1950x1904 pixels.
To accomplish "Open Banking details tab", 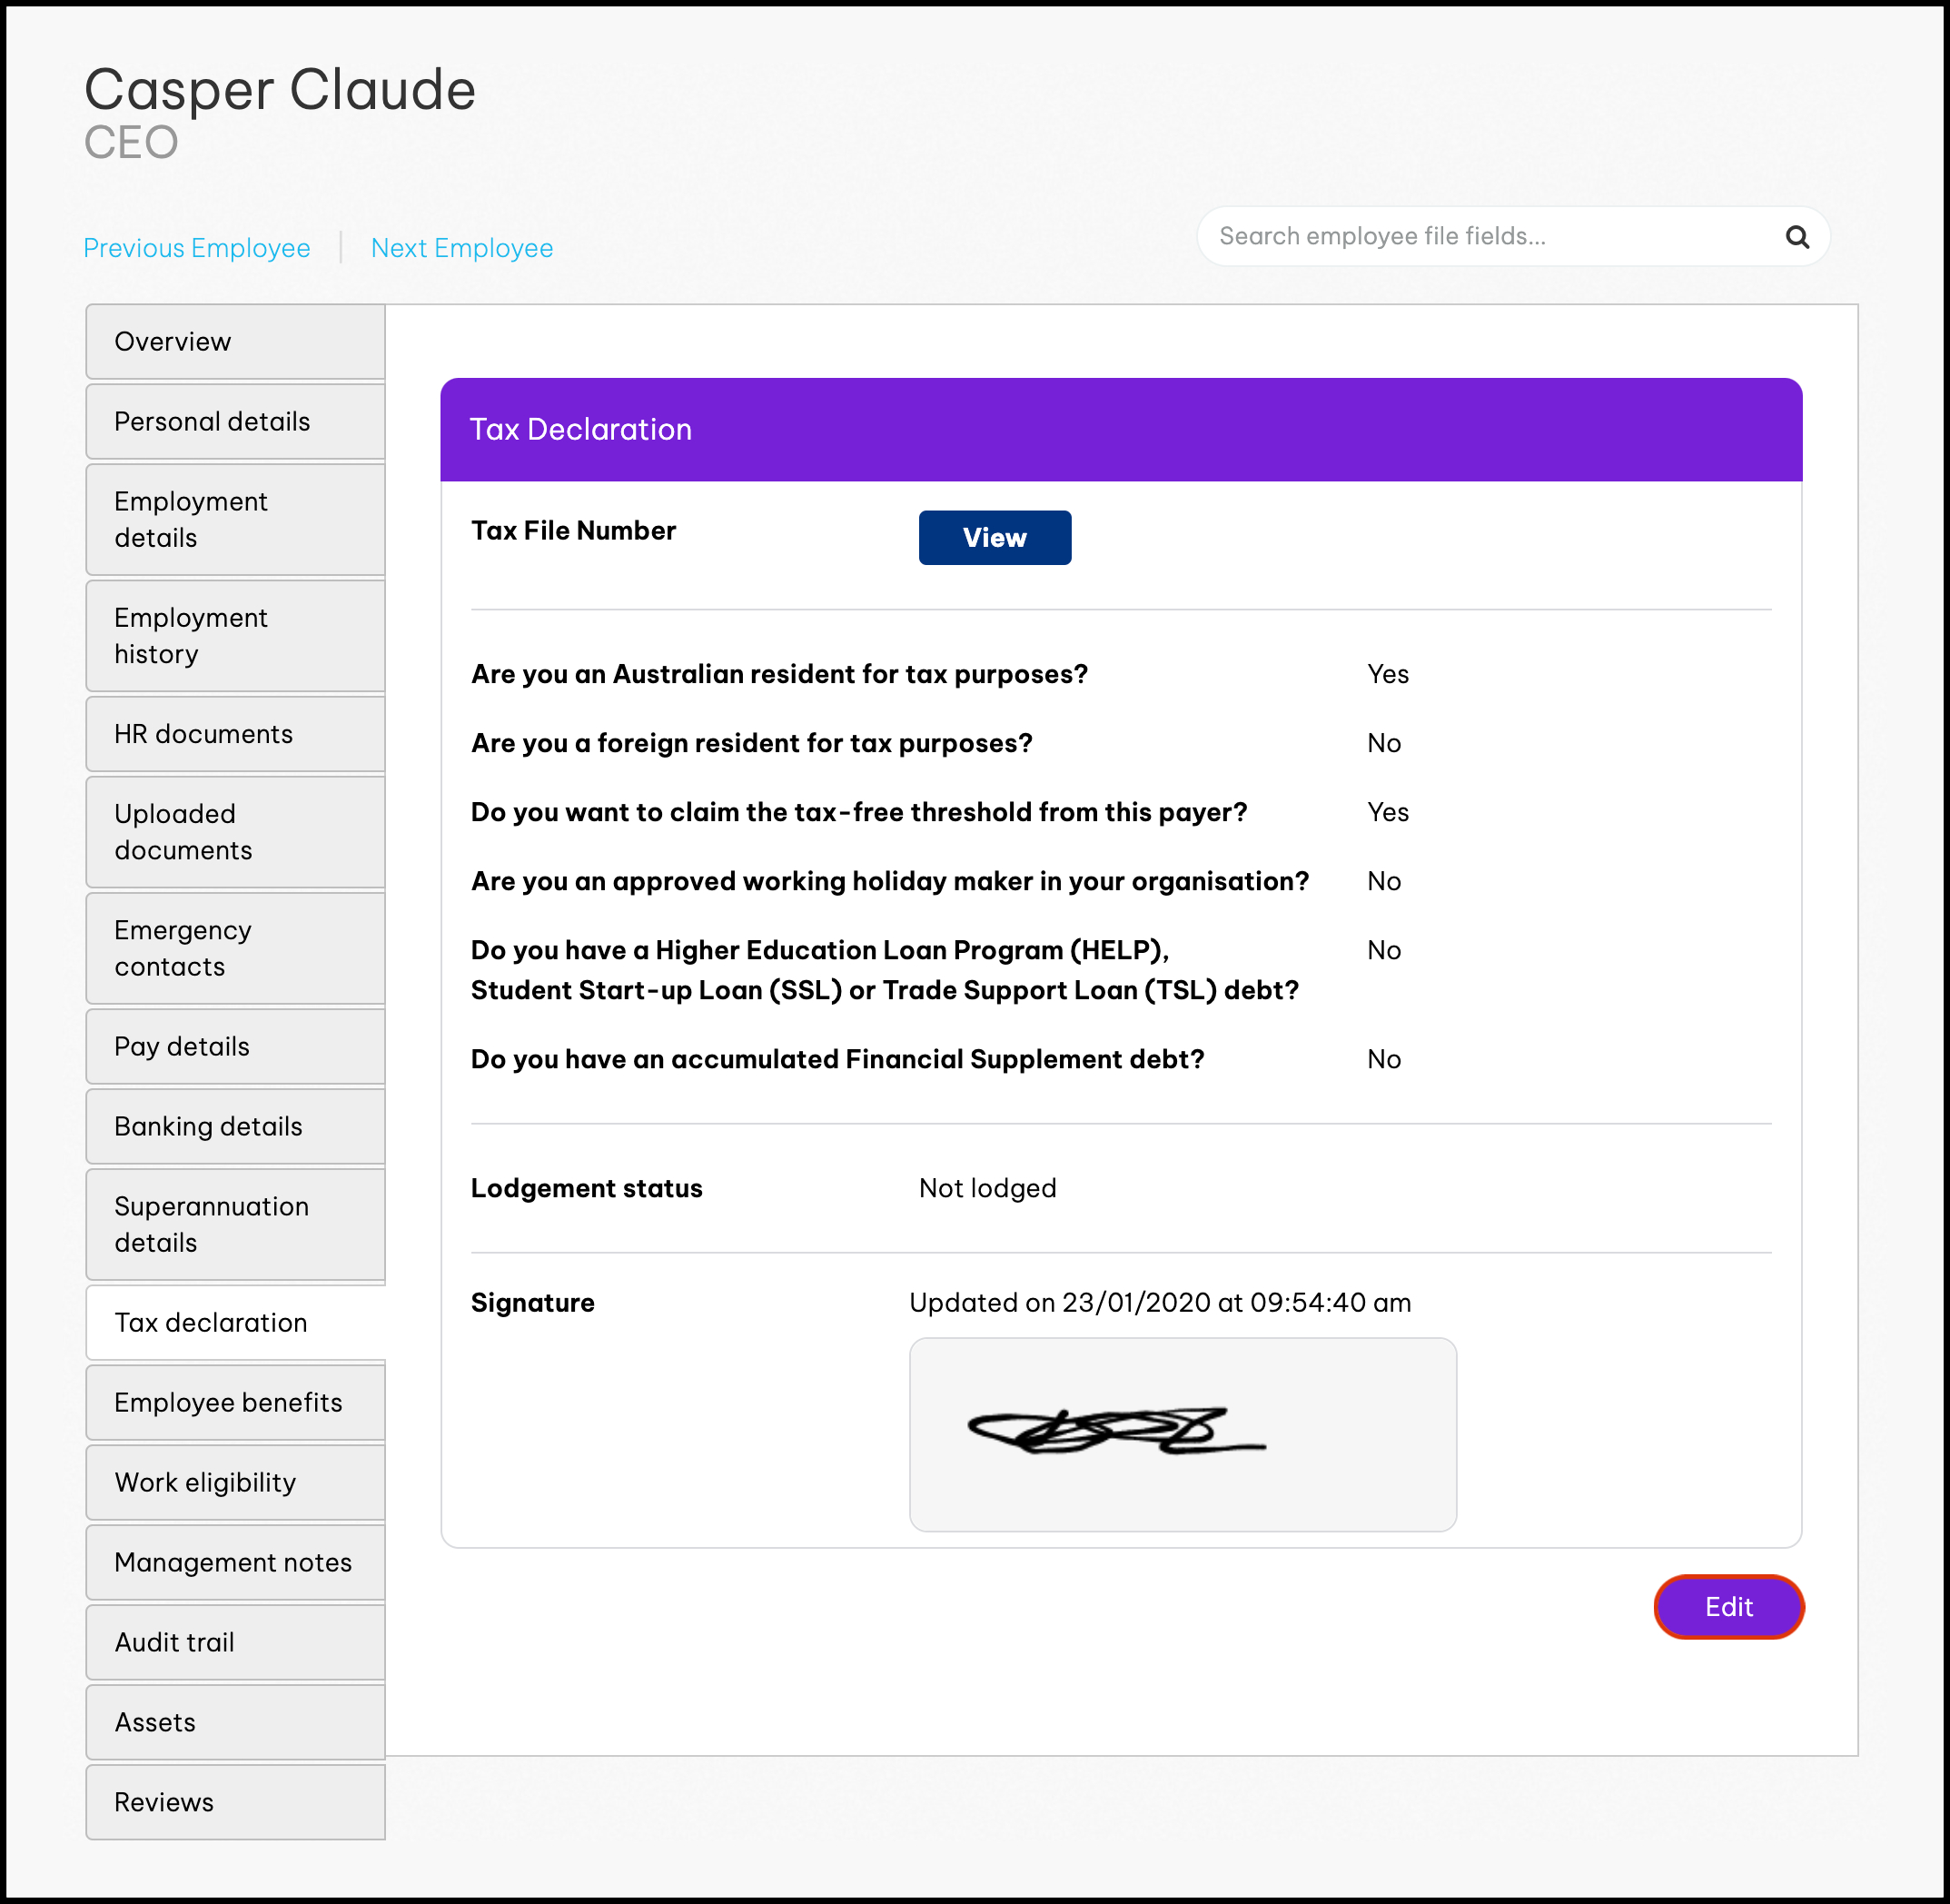I will [235, 1126].
